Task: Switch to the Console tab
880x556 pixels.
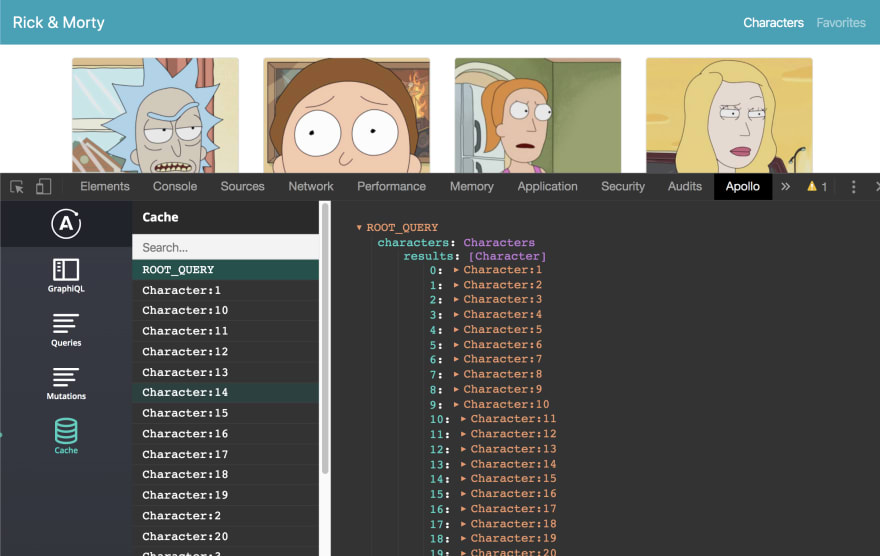Action: coord(175,186)
